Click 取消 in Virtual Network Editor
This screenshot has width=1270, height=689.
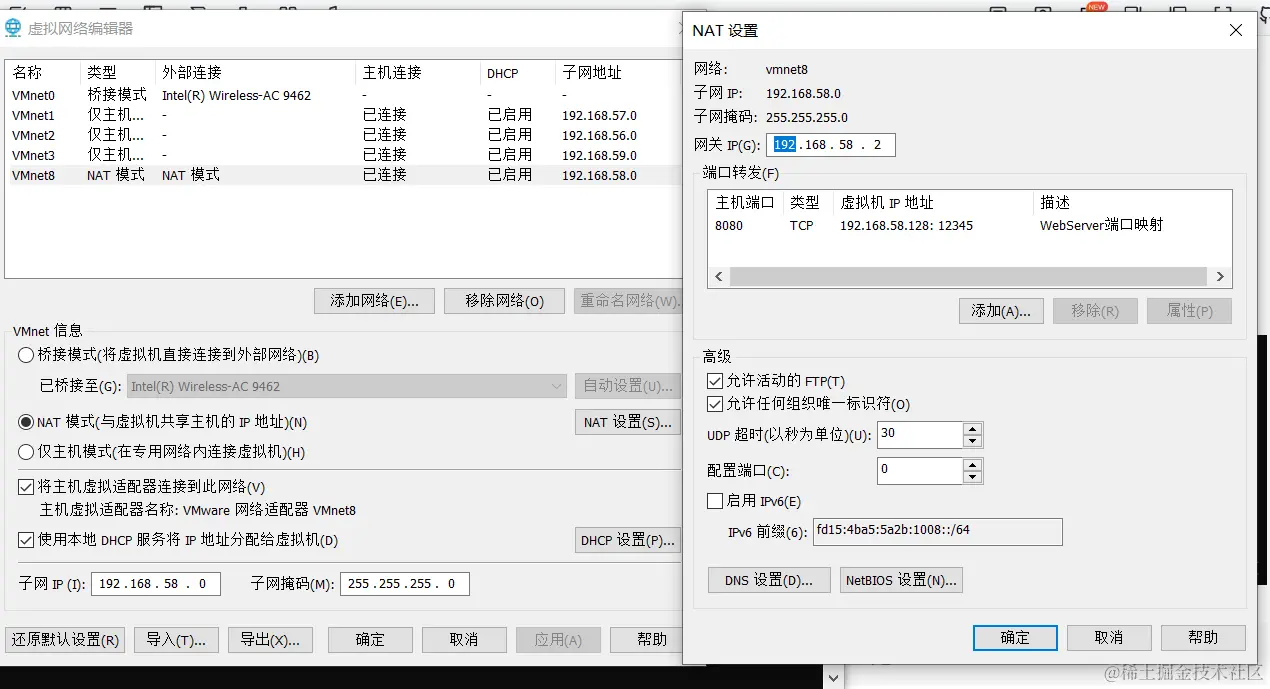464,640
